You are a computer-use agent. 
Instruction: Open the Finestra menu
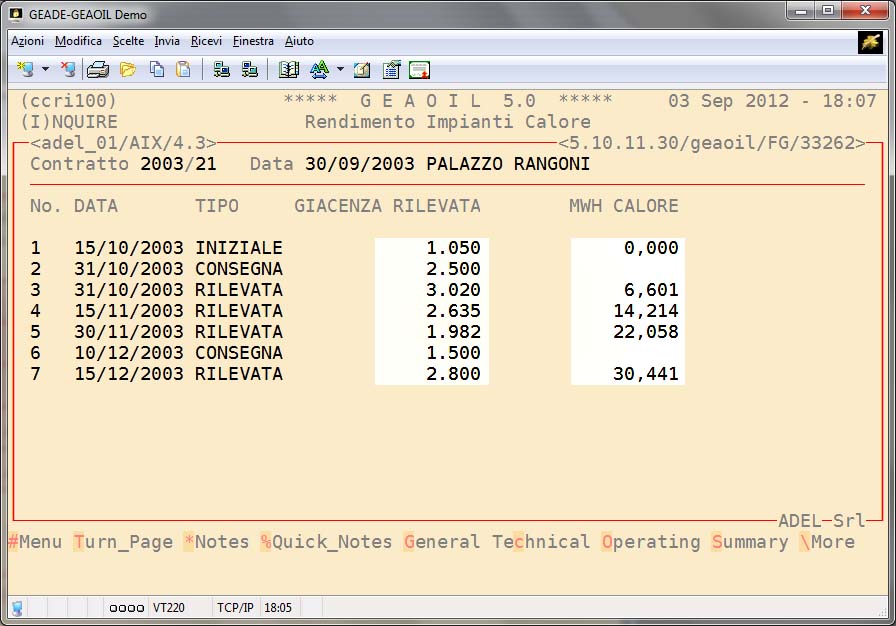tap(253, 41)
